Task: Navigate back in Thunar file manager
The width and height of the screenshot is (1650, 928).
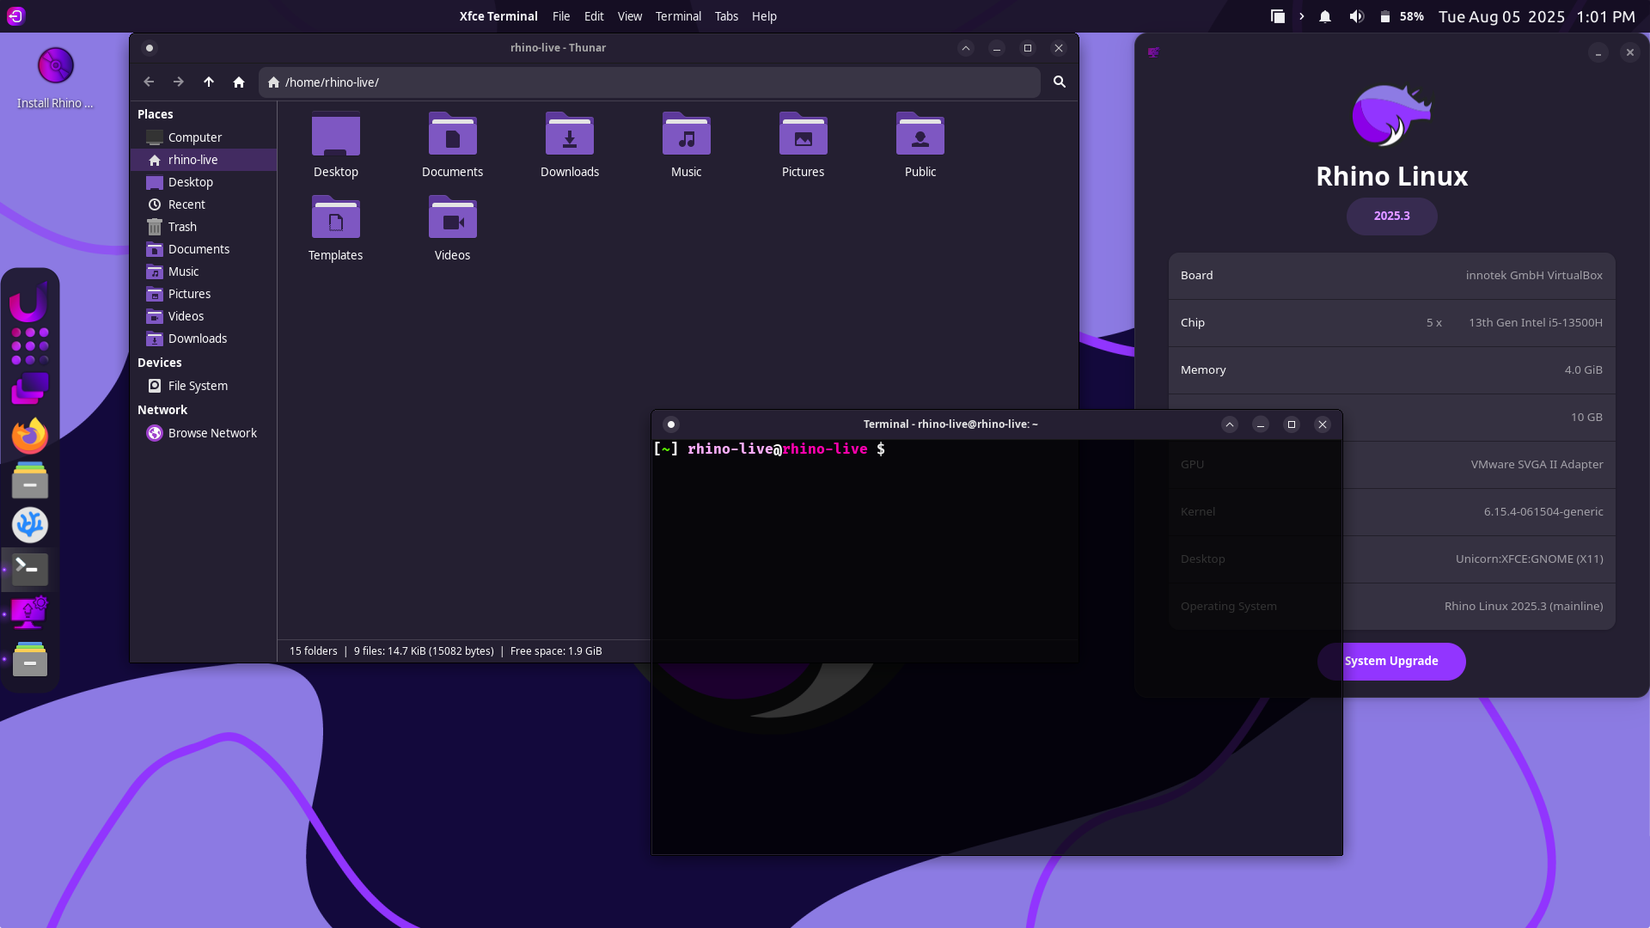Action: 149,82
